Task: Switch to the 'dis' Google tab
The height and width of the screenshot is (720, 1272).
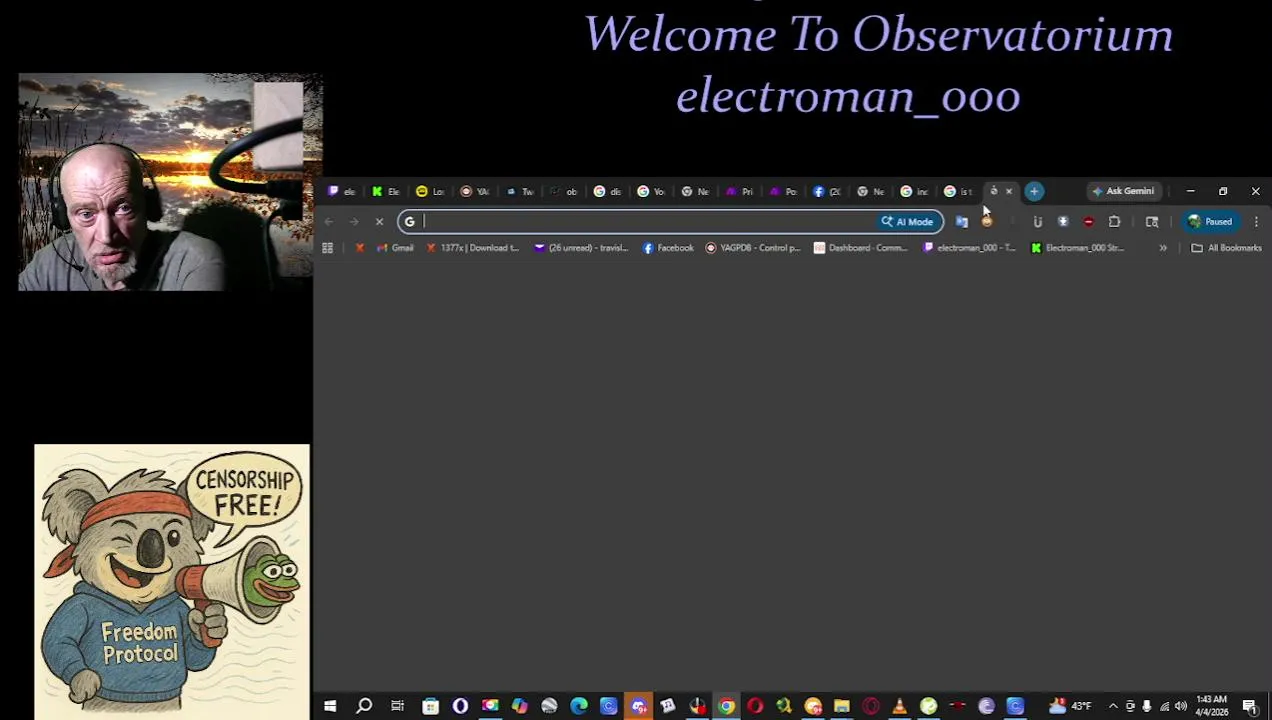Action: coord(607,191)
